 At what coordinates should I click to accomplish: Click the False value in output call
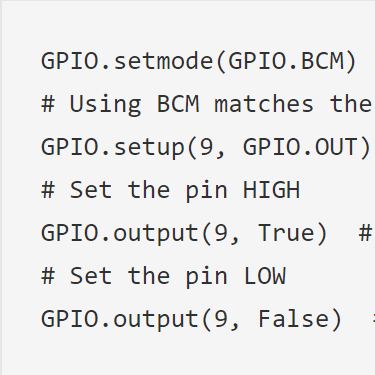293,319
